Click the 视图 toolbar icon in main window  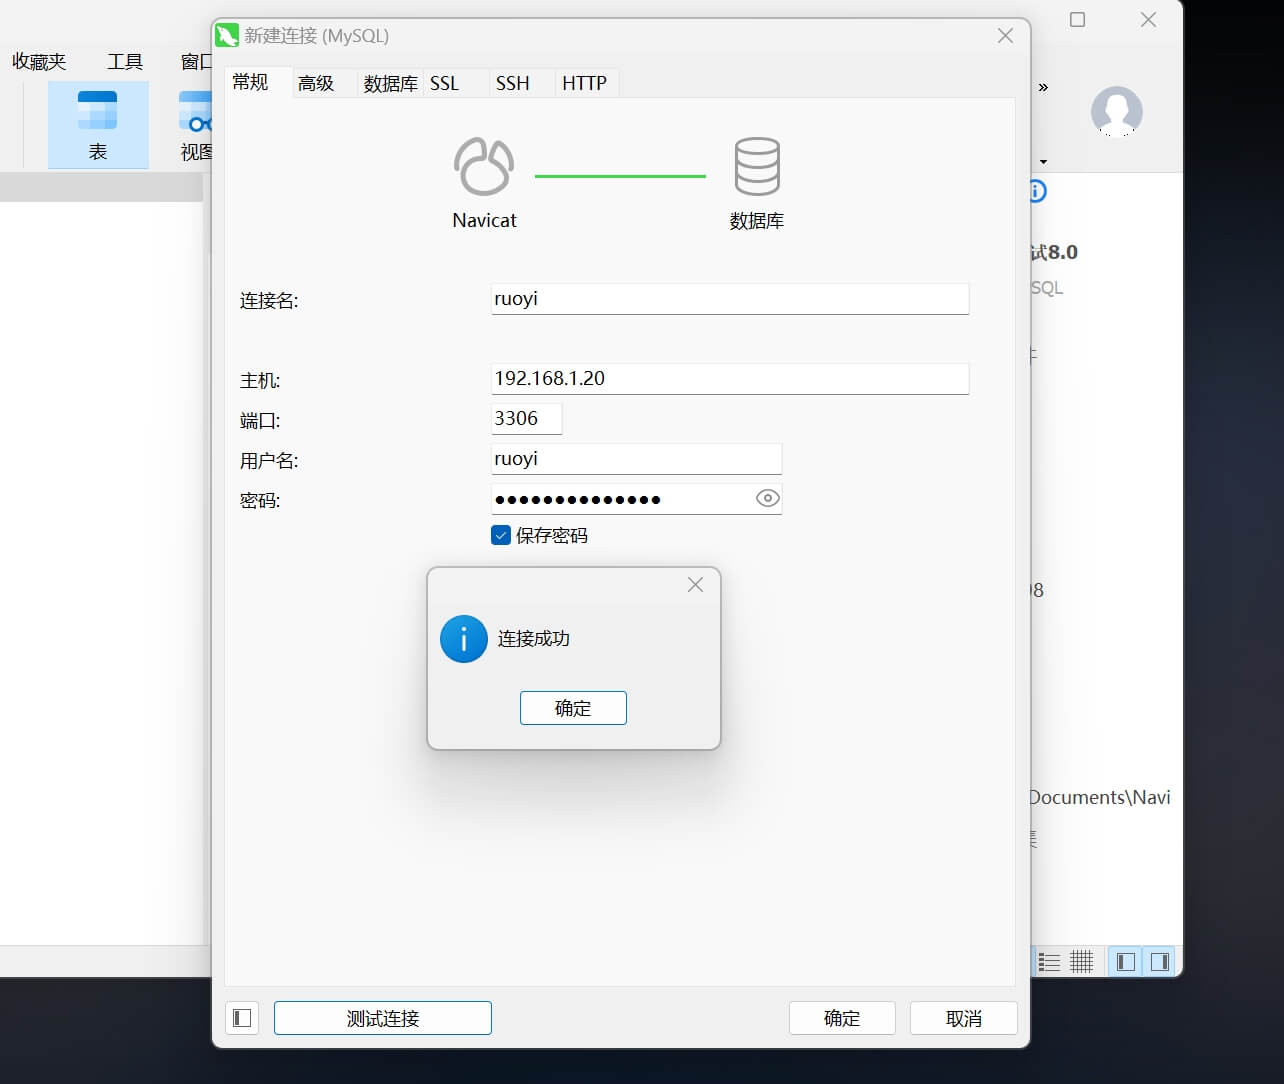(196, 125)
